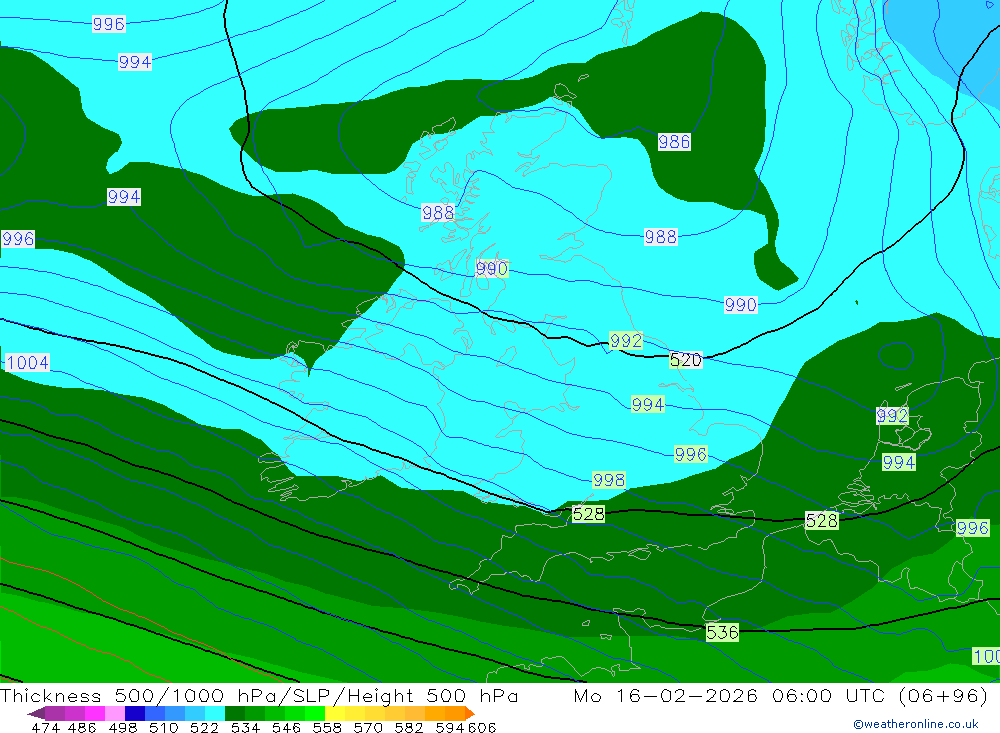1000x733 pixels.
Task: Click the 992 label over Denmark
Action: pos(892,416)
